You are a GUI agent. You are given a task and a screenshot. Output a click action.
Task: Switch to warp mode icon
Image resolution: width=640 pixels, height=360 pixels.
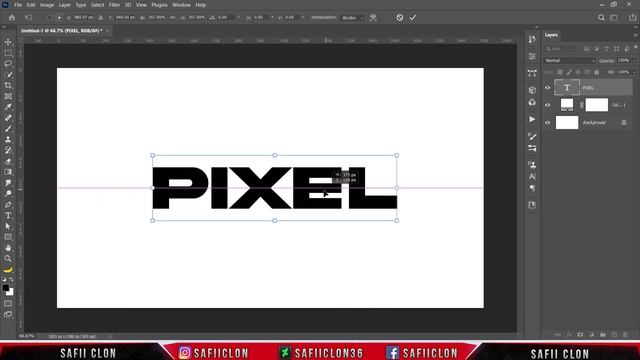373,18
